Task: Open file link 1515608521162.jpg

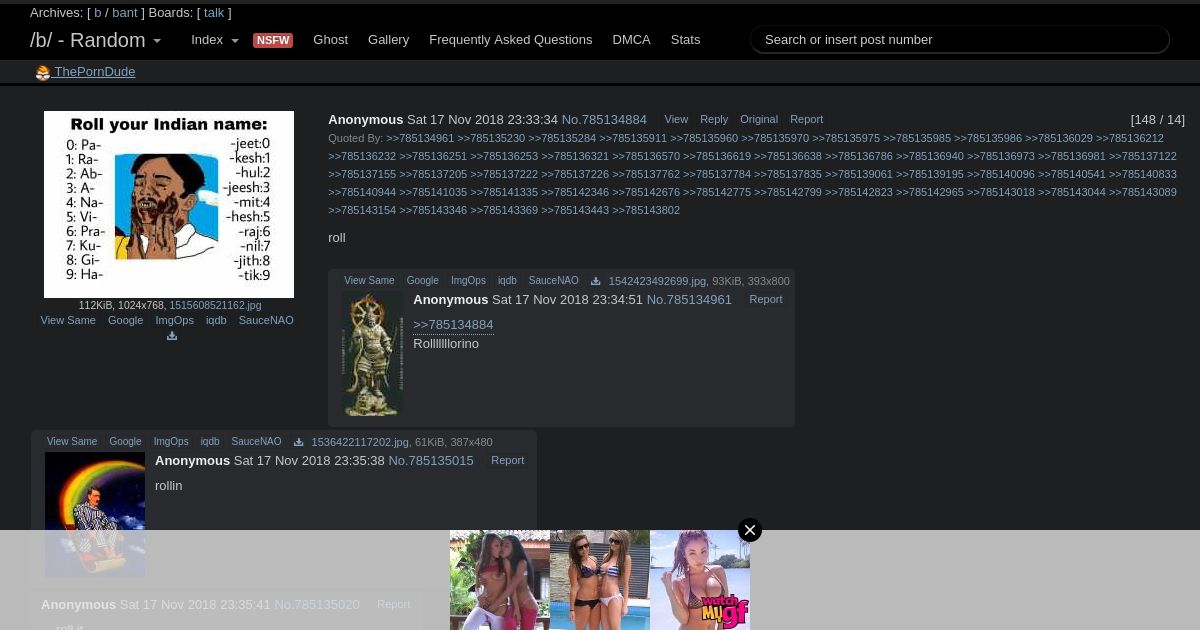Action: pyautogui.click(x=215, y=306)
